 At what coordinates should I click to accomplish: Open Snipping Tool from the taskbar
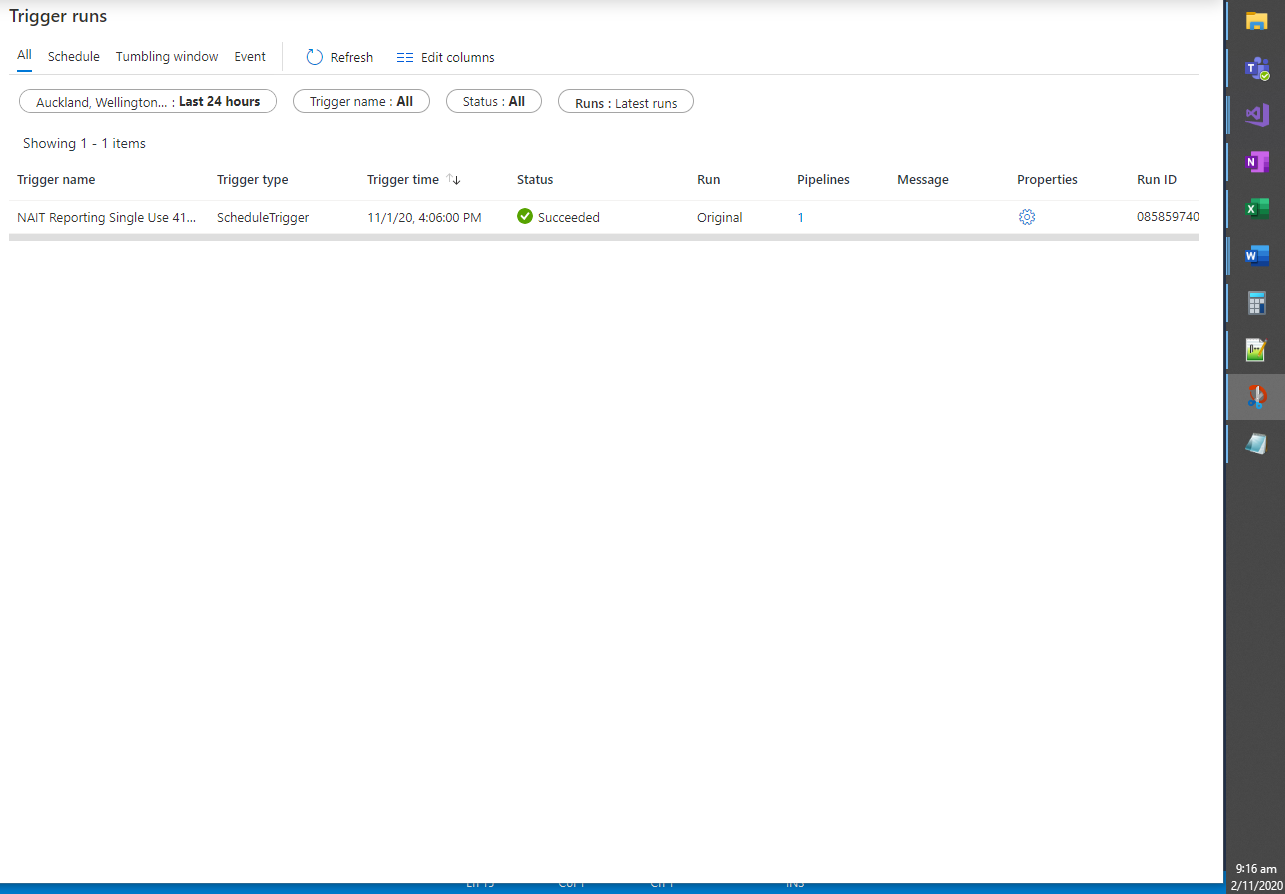(x=1256, y=397)
